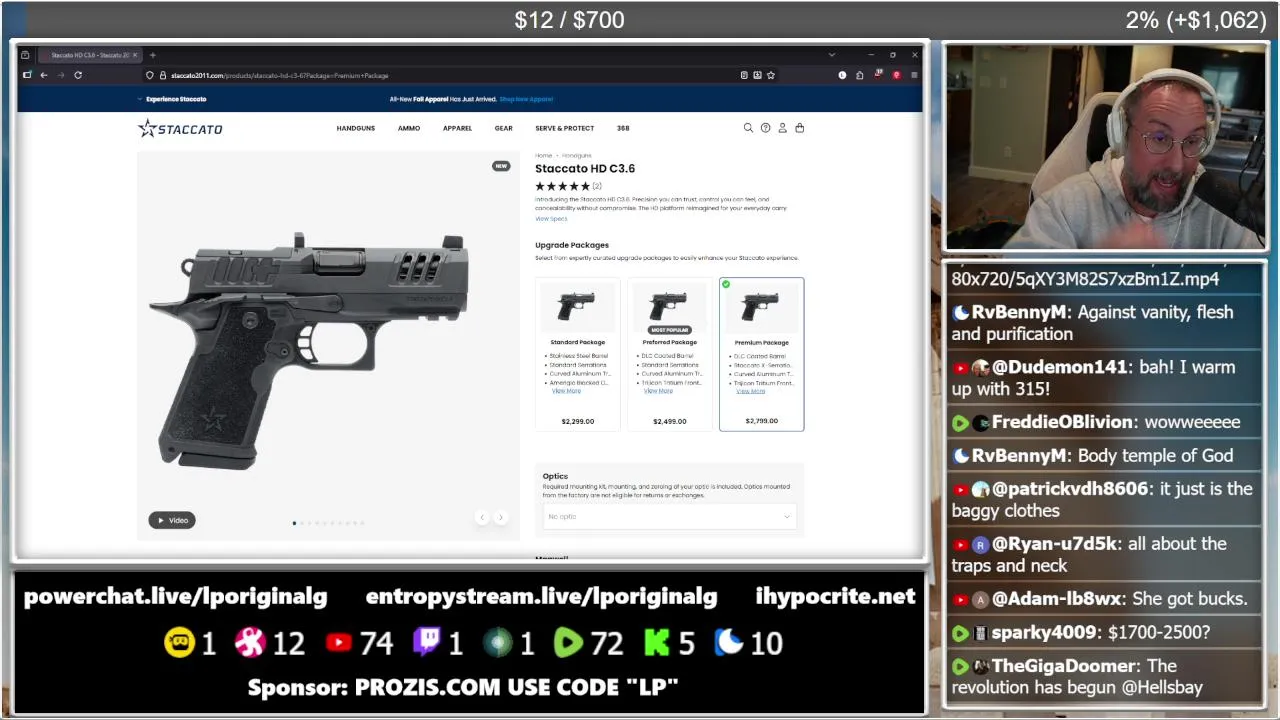Click the first image carousel dot
The width and height of the screenshot is (1280, 720).
click(294, 523)
